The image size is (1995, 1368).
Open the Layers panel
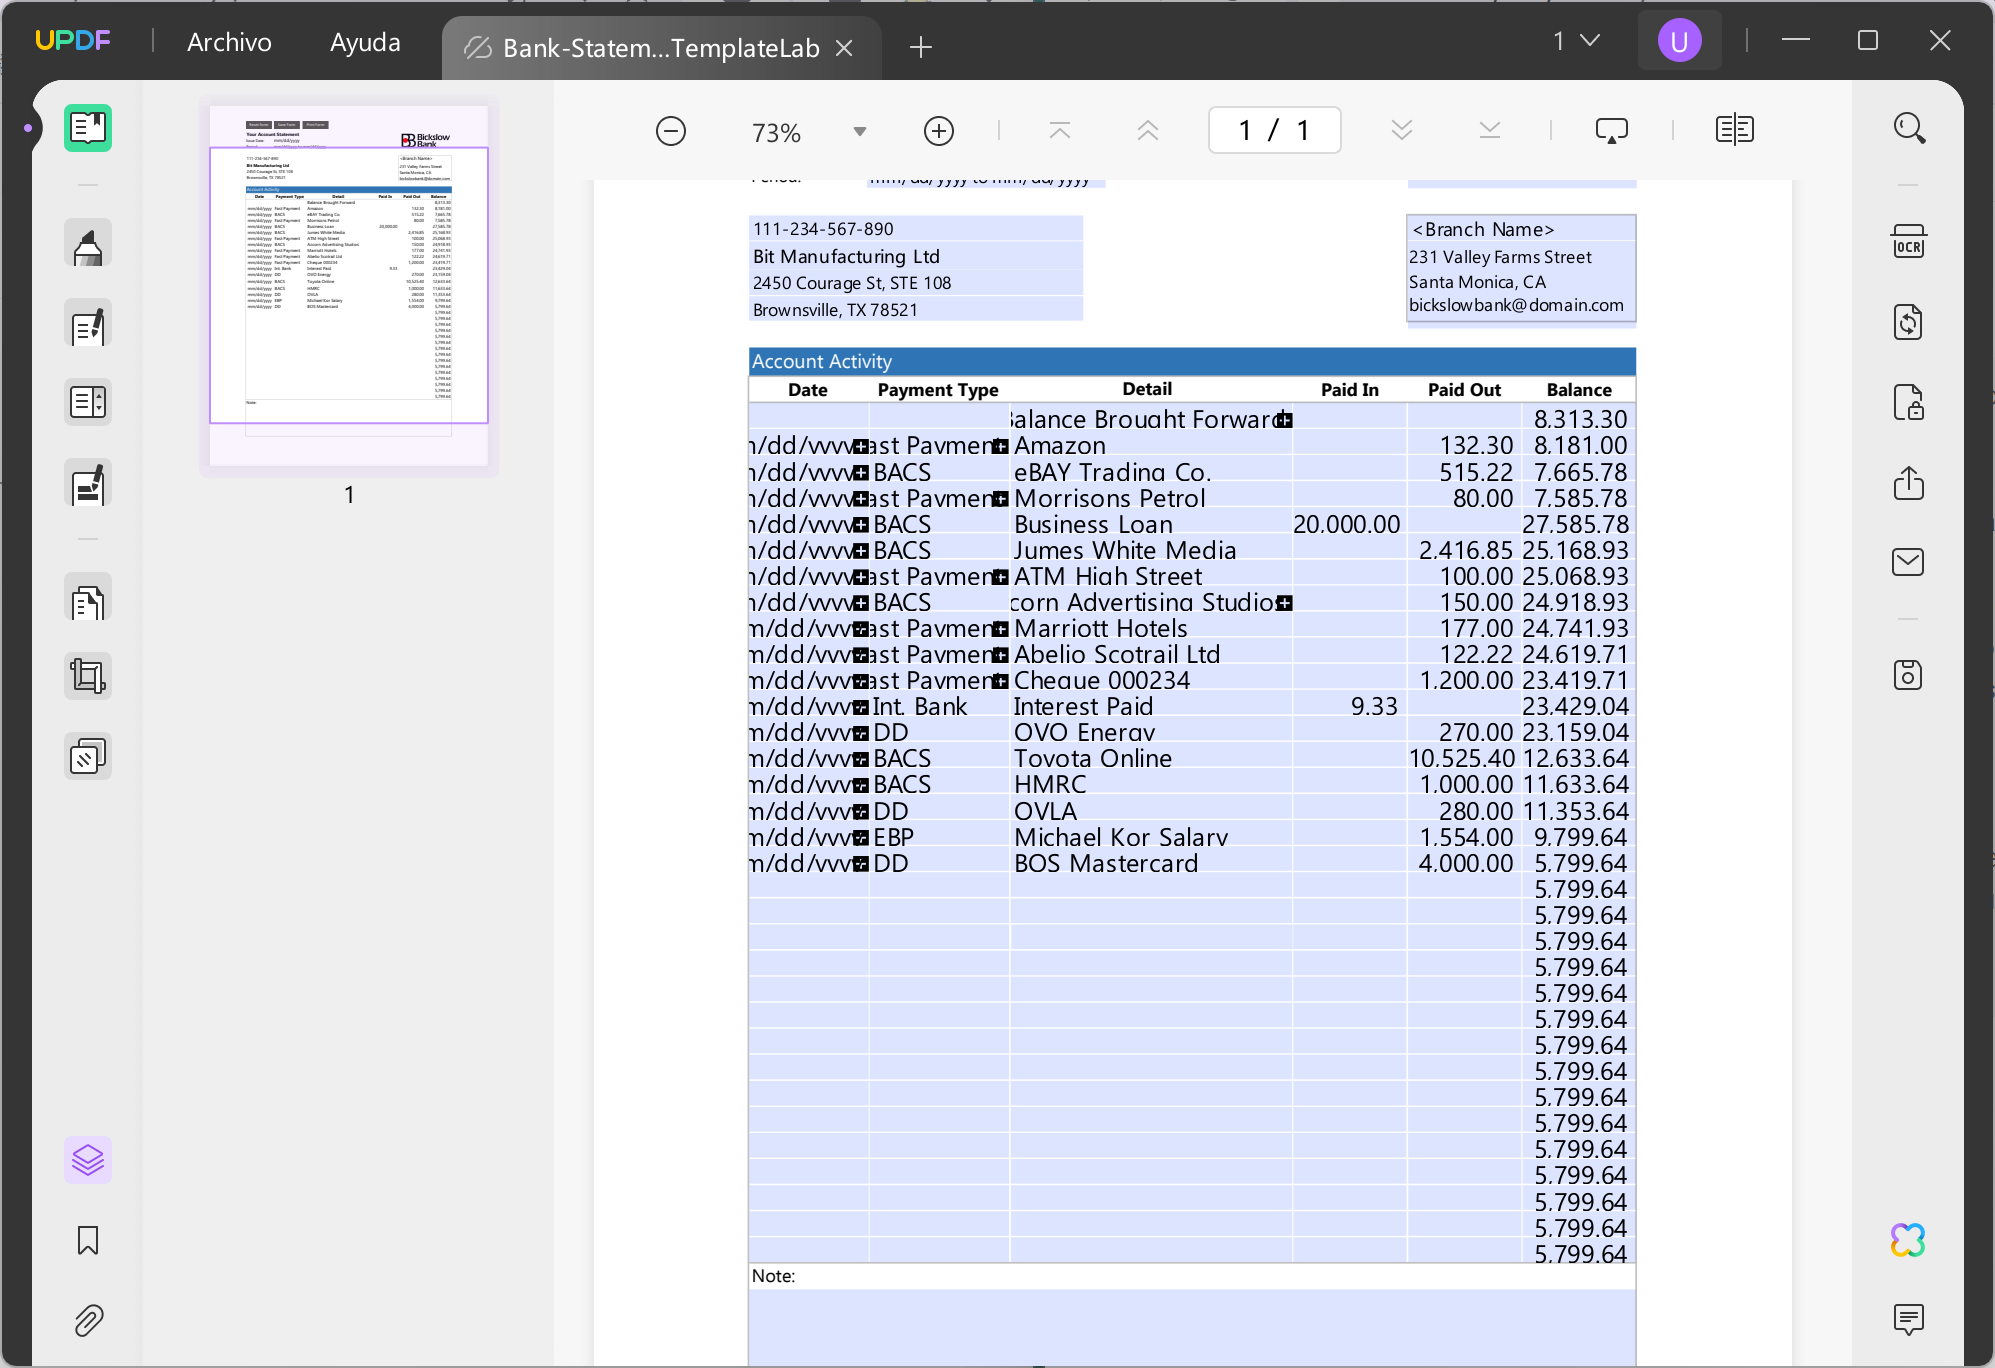click(88, 1160)
